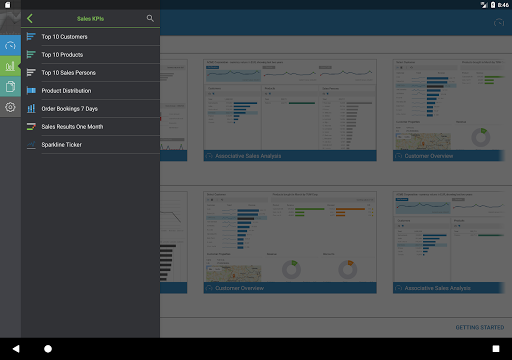
Task: Open settings gear in sidebar
Action: 10,107
